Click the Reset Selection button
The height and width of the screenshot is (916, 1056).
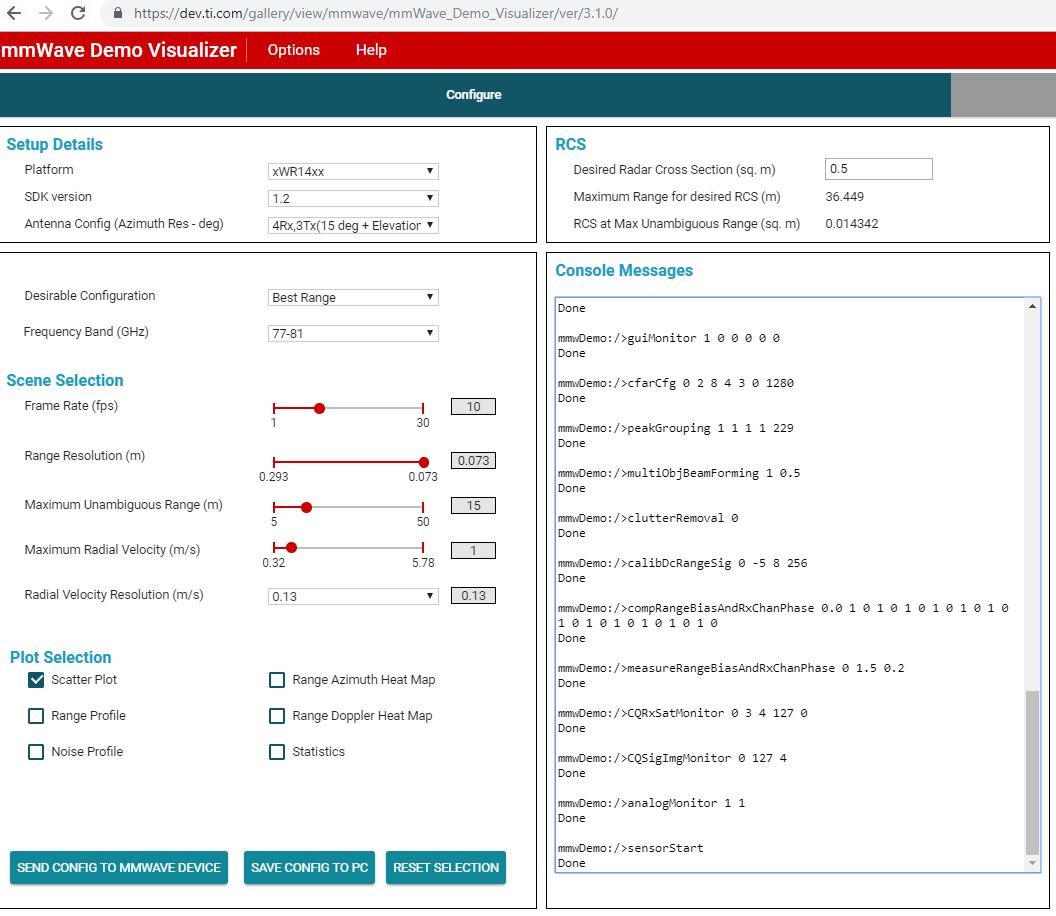446,868
